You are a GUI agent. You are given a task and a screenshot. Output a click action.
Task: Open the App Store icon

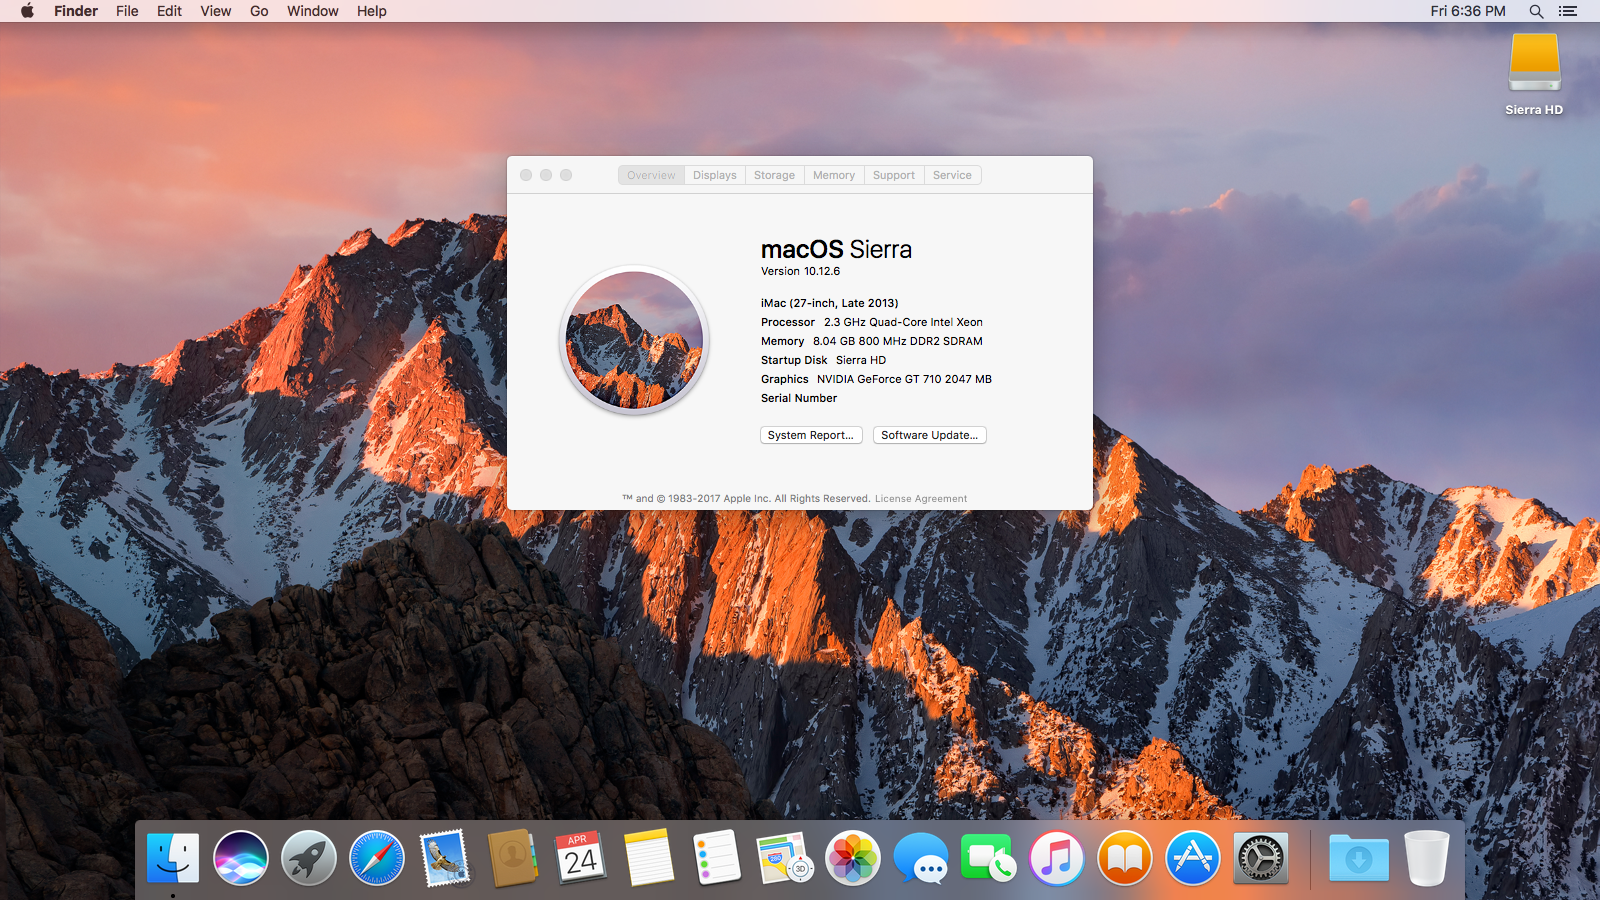(1192, 858)
